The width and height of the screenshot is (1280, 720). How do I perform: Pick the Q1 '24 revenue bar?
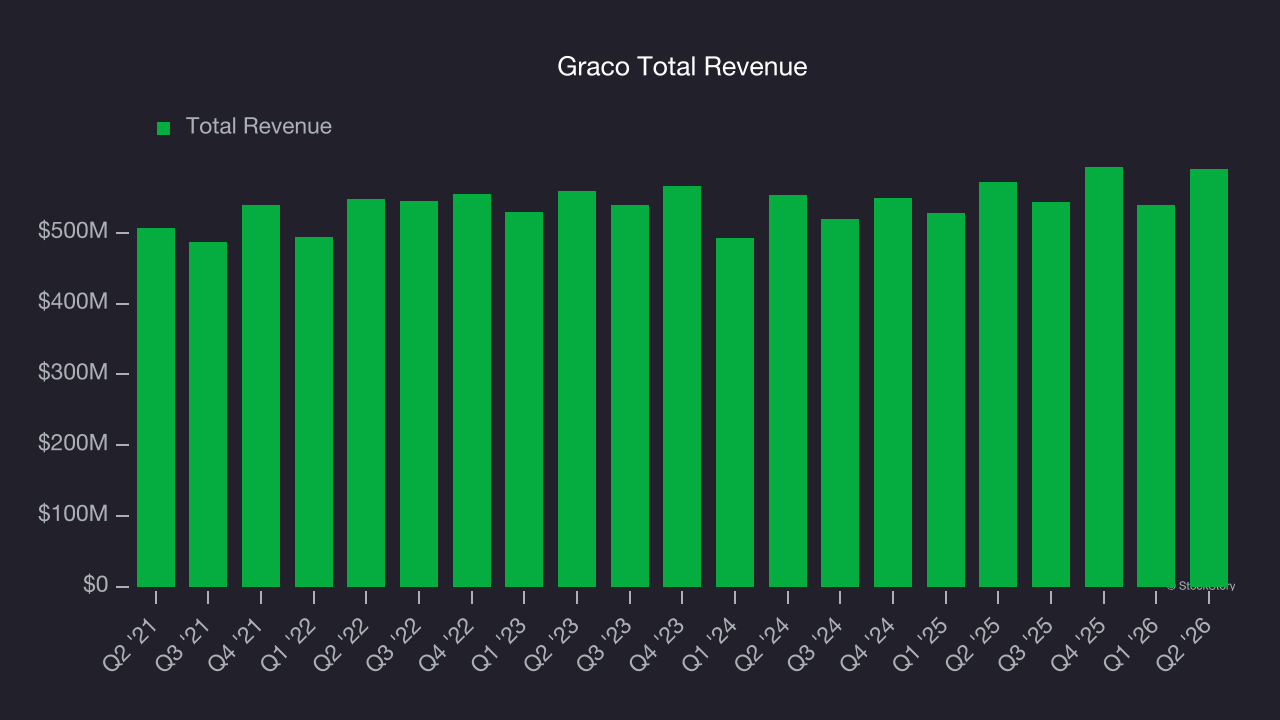tap(735, 412)
